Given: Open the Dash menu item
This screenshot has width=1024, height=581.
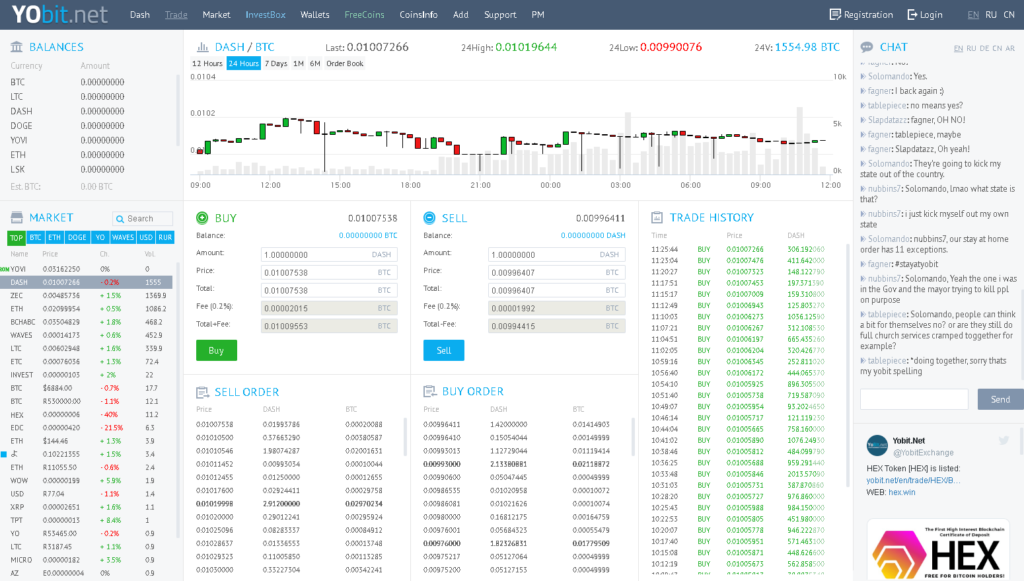Looking at the screenshot, I should pos(140,14).
